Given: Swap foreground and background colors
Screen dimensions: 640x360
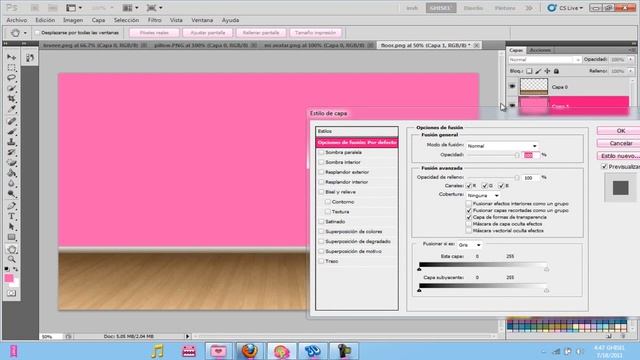Looking at the screenshot, I should 16,269.
